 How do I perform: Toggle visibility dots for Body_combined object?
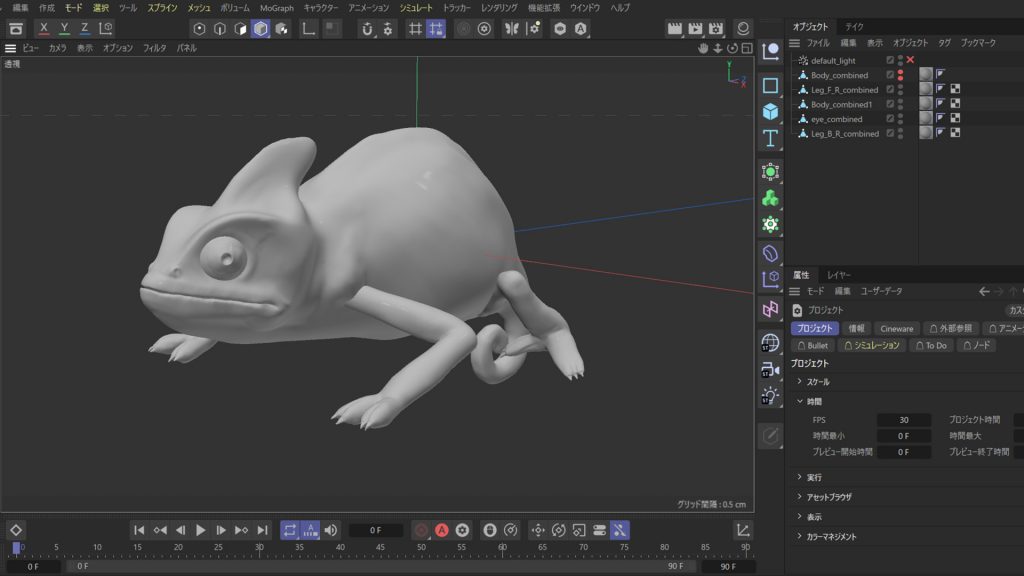pos(900,75)
